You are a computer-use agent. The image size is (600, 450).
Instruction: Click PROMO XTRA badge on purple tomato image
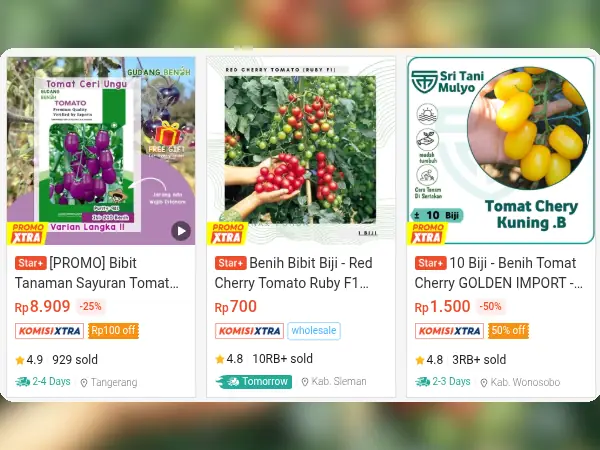pos(27,233)
